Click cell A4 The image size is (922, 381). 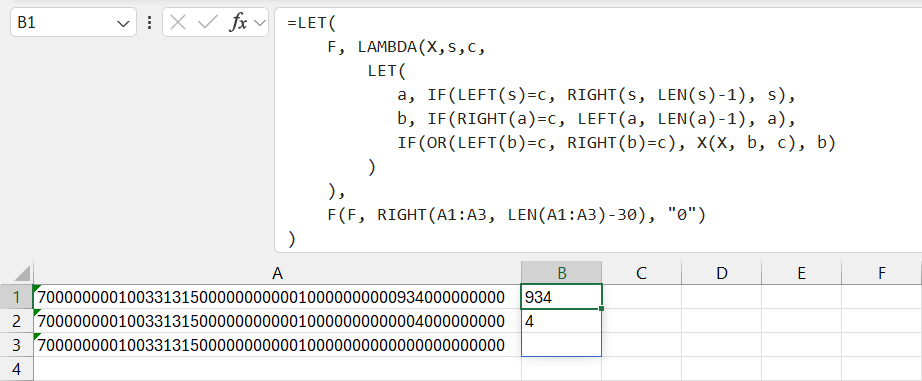(278, 369)
